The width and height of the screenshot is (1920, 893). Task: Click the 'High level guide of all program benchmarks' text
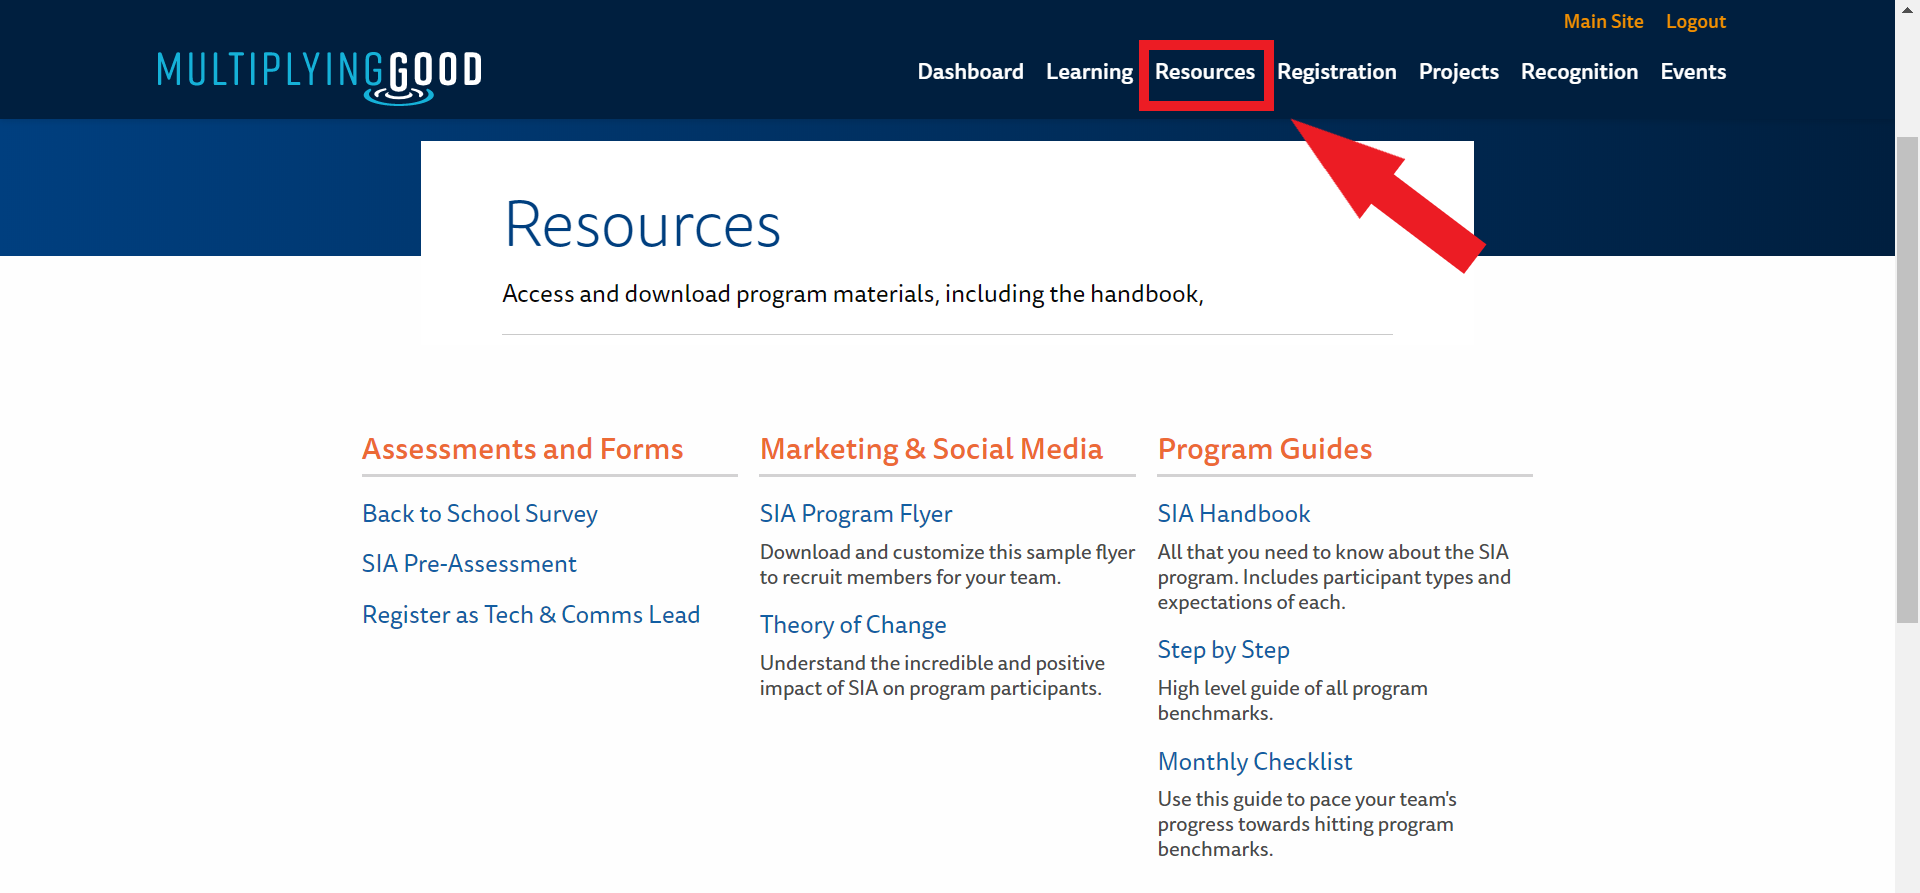pos(1293,701)
